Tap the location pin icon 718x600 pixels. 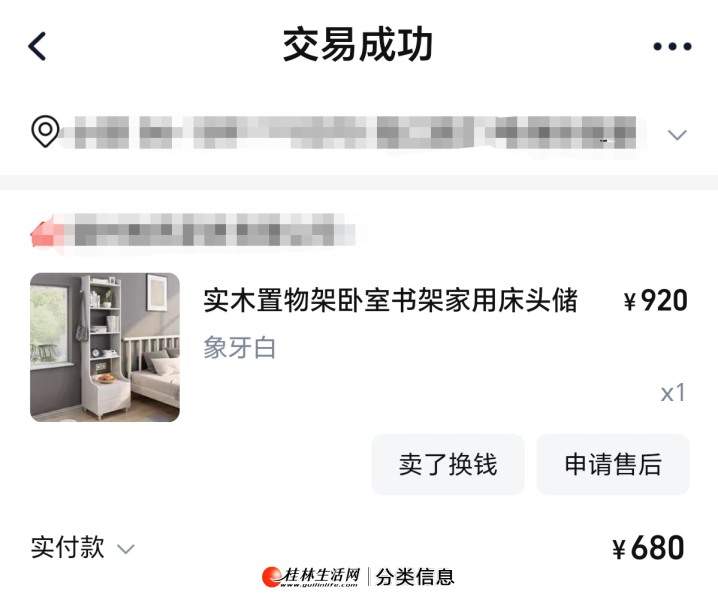[45, 131]
